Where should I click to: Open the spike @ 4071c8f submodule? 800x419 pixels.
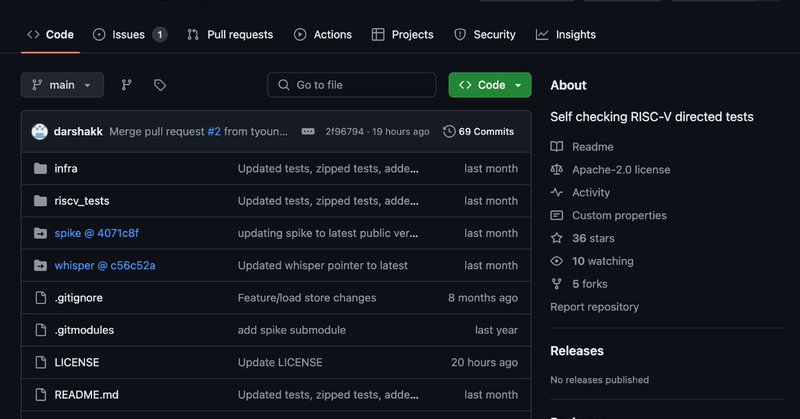pos(96,233)
